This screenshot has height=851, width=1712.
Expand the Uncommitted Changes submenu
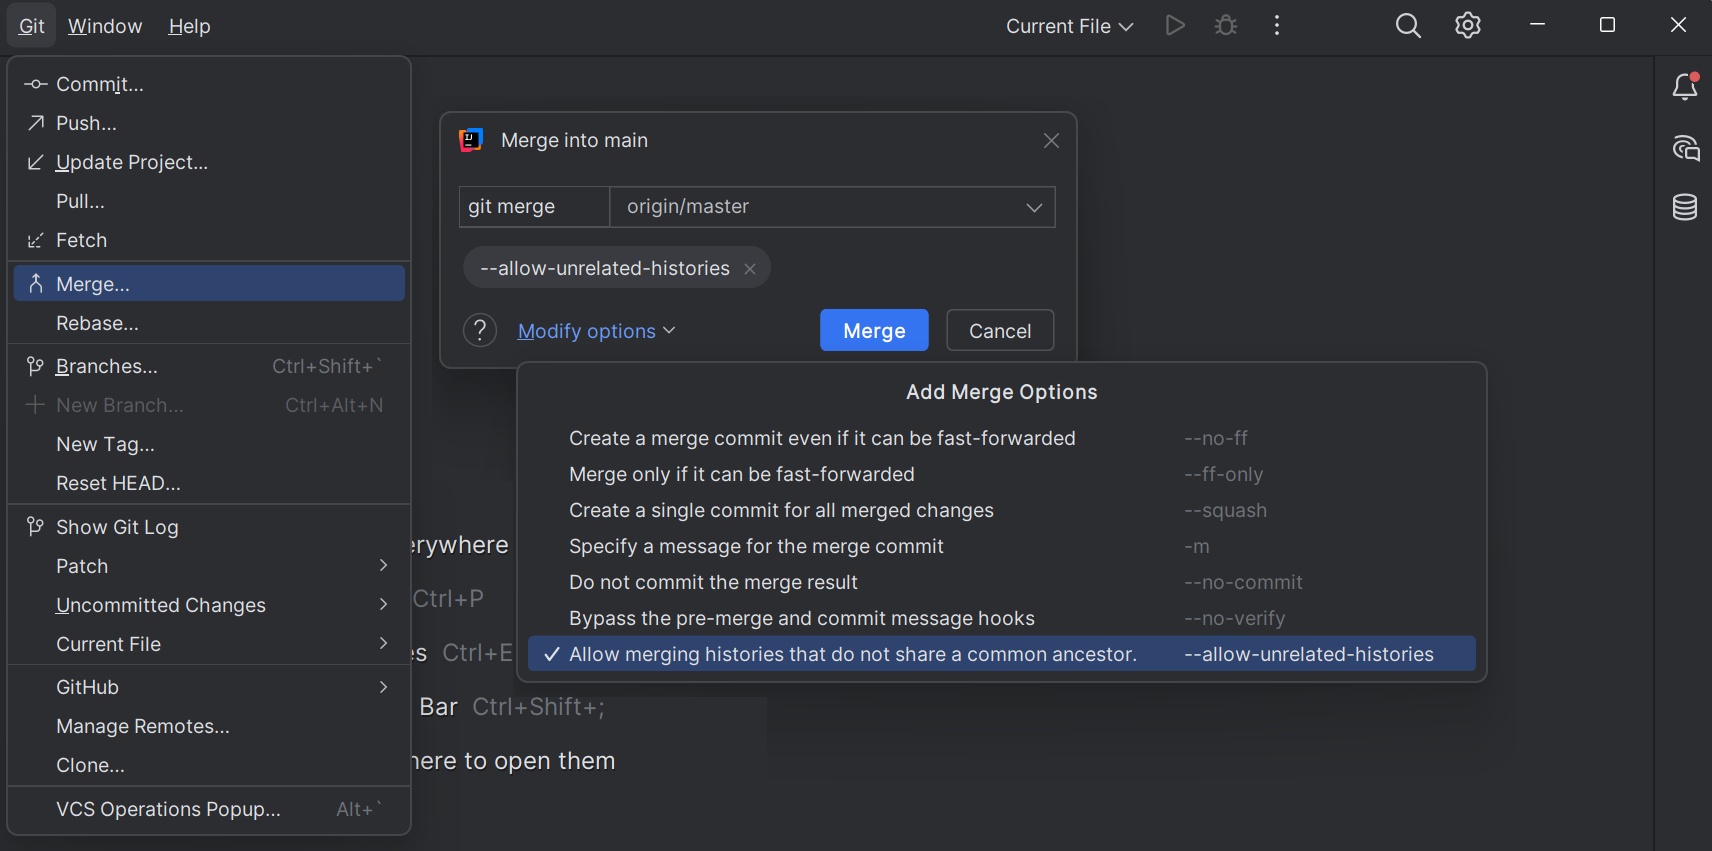pos(209,605)
